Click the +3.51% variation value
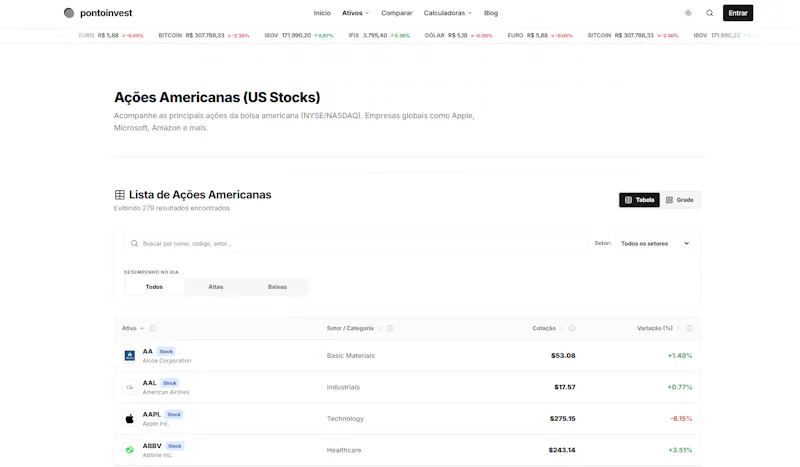 [680, 450]
